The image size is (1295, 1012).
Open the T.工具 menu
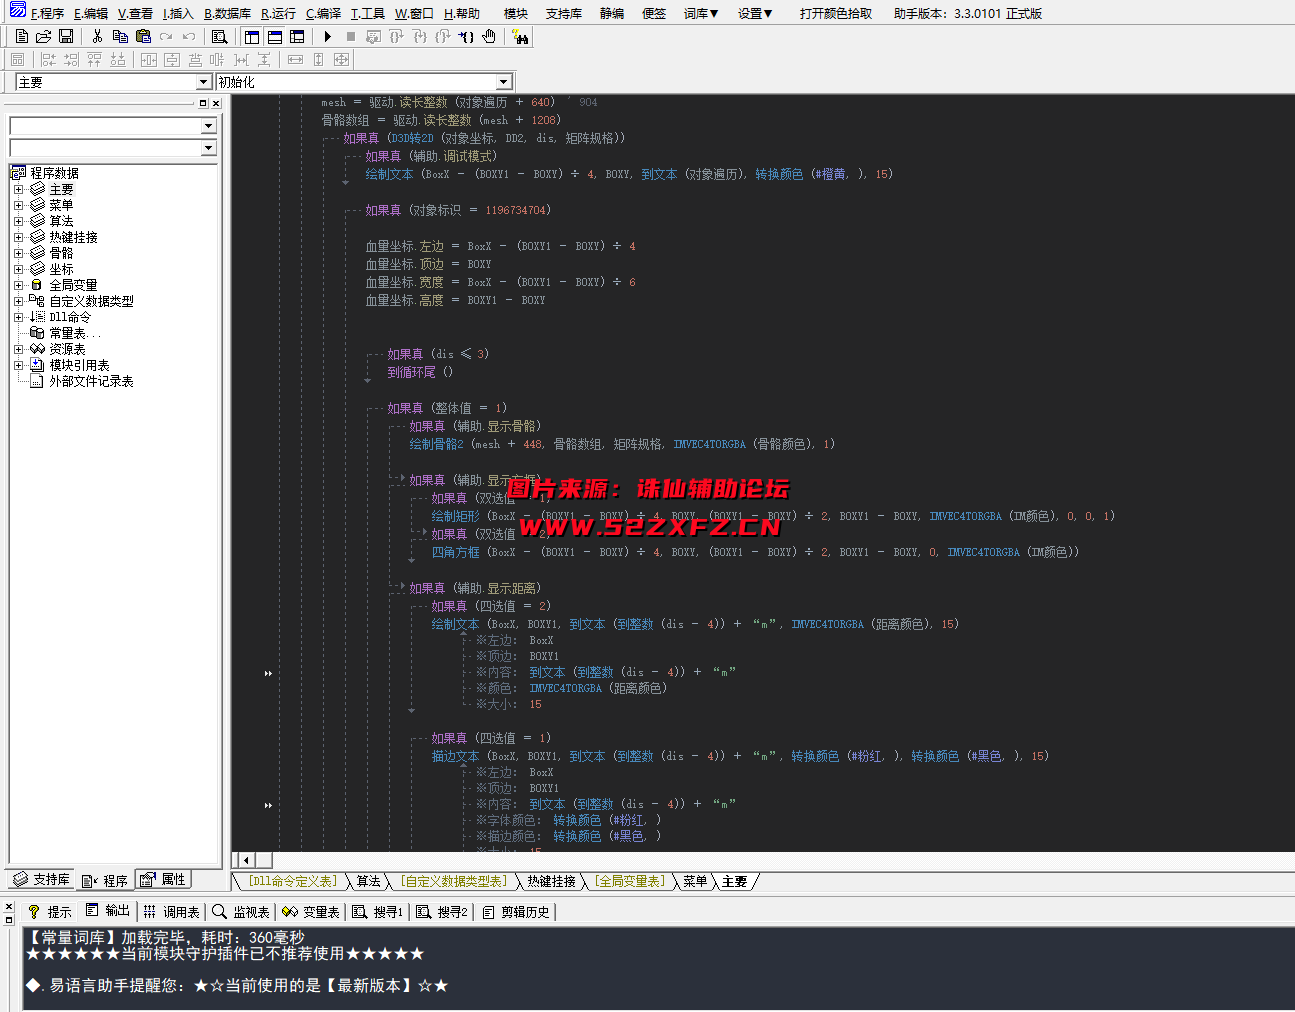pos(367,13)
